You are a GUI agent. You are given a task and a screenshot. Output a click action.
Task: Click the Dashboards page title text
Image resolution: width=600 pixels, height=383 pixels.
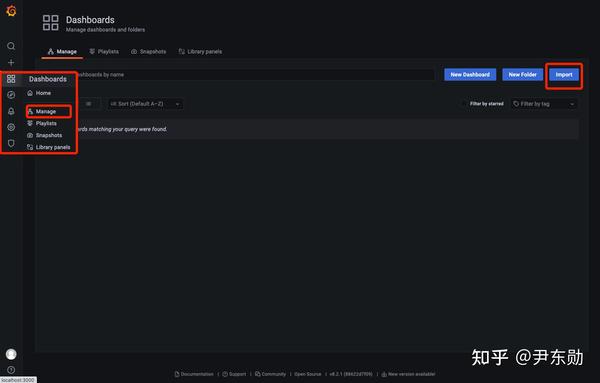(90, 20)
